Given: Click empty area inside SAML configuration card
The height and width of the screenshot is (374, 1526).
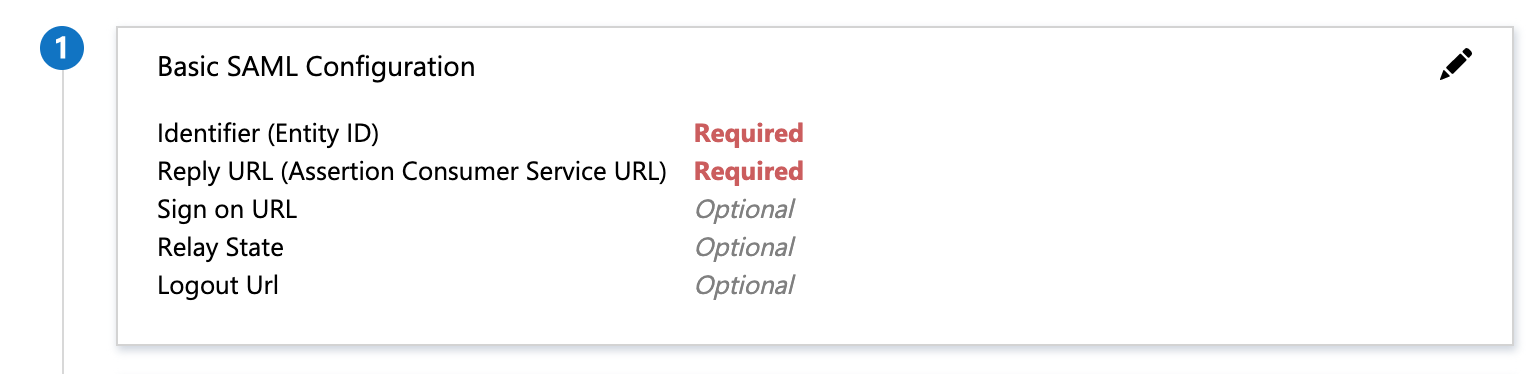Looking at the screenshot, I should click(1100, 220).
